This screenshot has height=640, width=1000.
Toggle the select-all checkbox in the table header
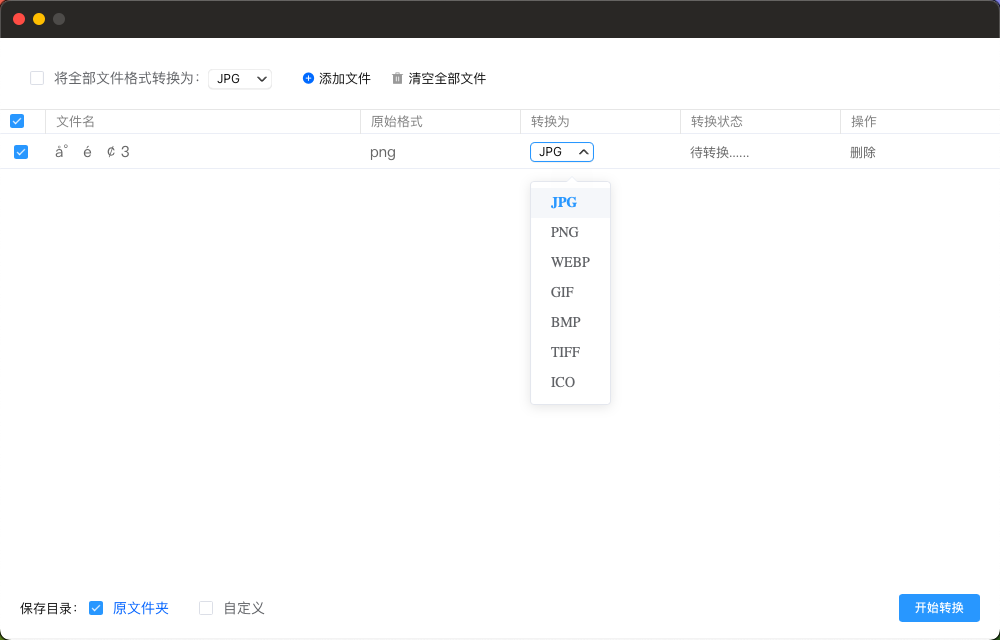tap(17, 121)
